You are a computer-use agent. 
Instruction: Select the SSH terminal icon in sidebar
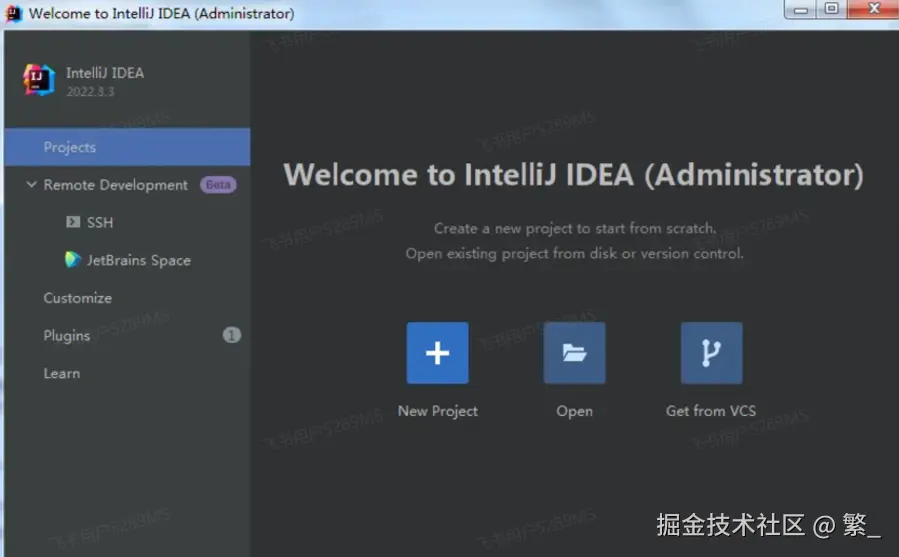73,222
